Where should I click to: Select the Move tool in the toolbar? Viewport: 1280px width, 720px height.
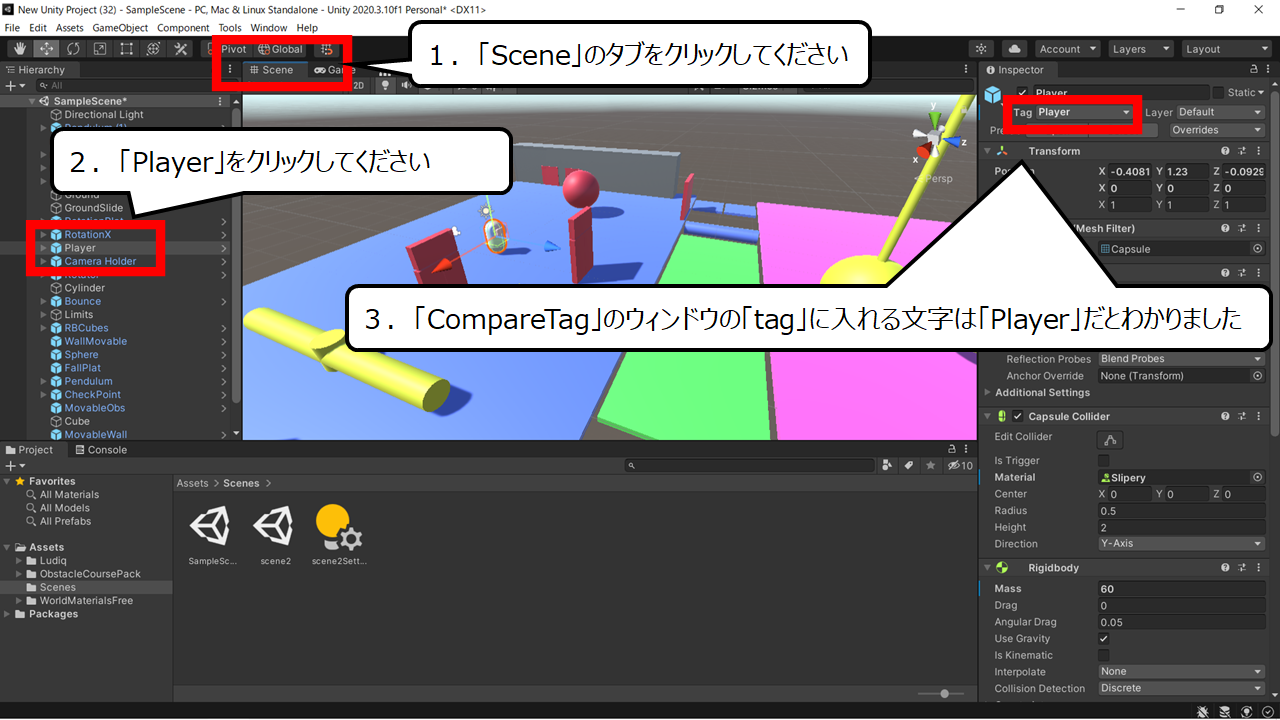point(46,49)
